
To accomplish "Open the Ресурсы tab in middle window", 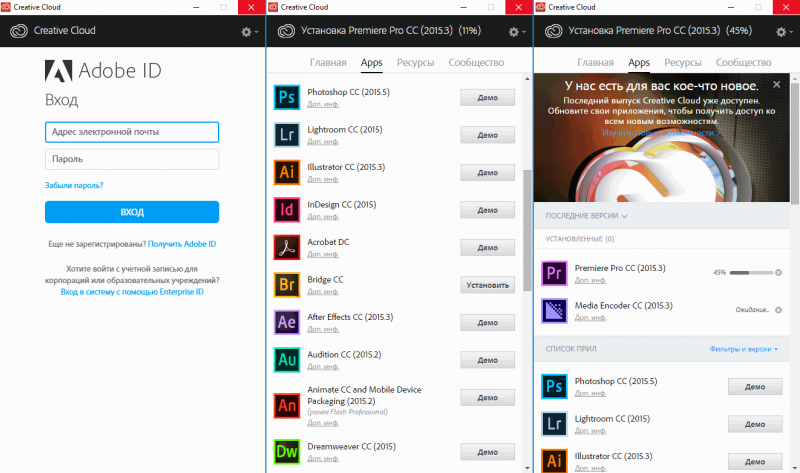I will [x=415, y=62].
